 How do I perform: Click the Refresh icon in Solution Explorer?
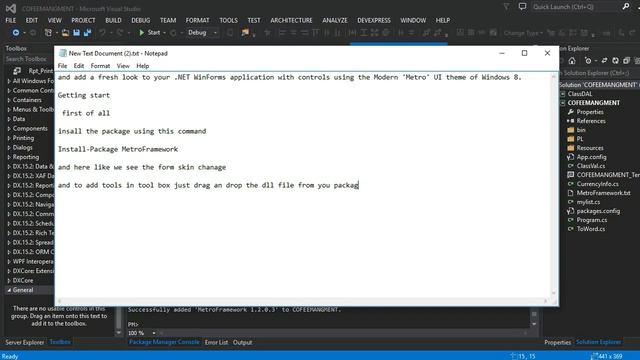point(616,61)
